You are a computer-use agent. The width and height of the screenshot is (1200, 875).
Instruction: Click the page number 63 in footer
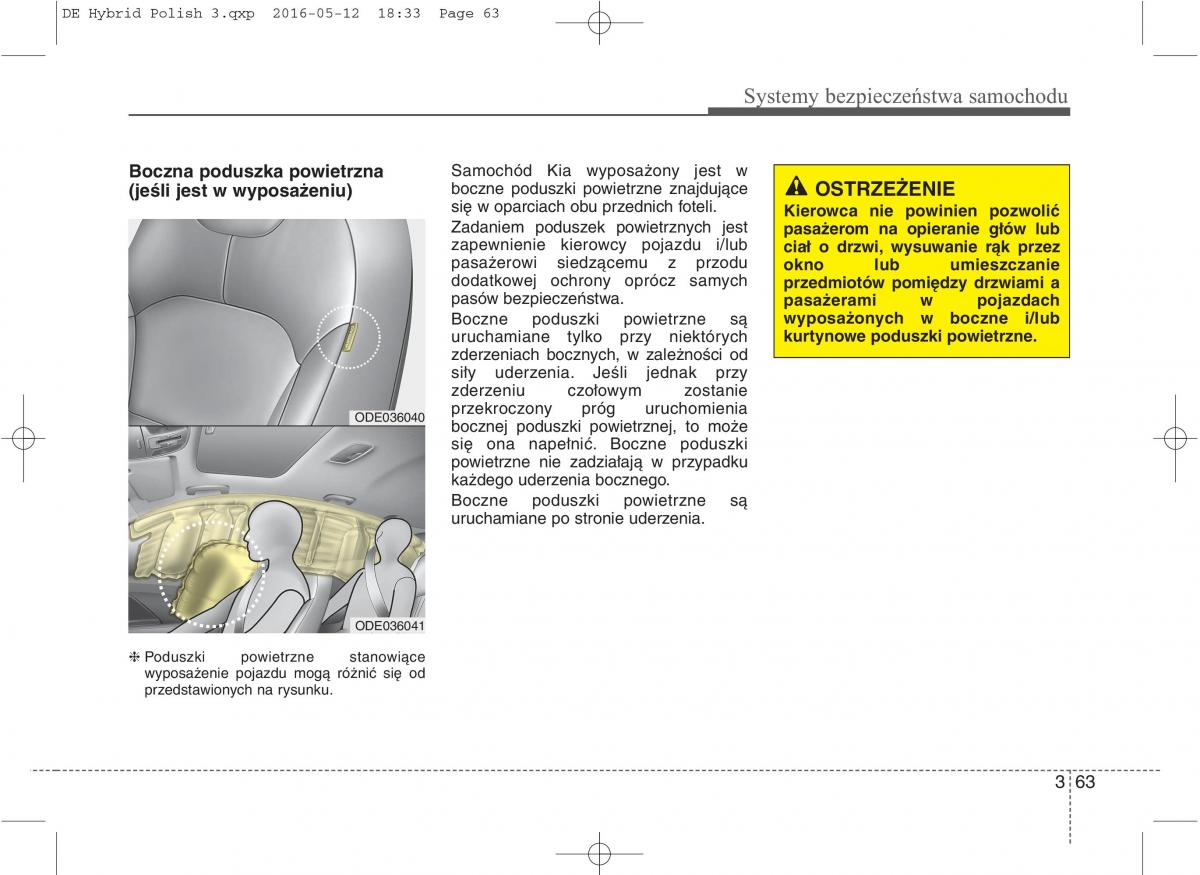(1087, 782)
